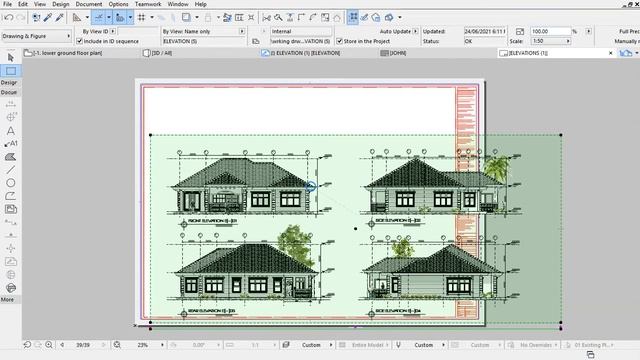
Task: Click the Redo arrow icon
Action: pyautogui.click(x=20, y=18)
